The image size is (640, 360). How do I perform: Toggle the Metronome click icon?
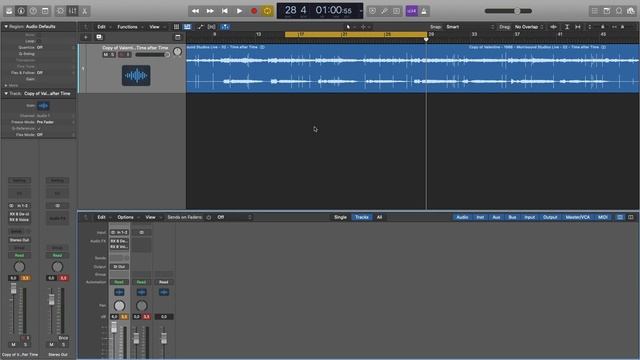coord(424,11)
